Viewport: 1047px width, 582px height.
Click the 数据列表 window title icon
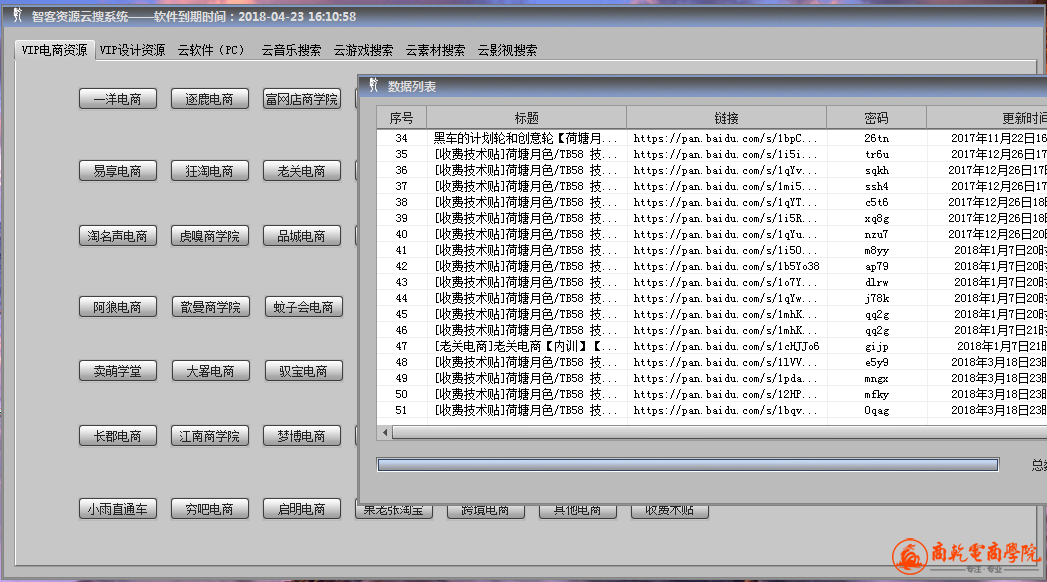click(373, 85)
